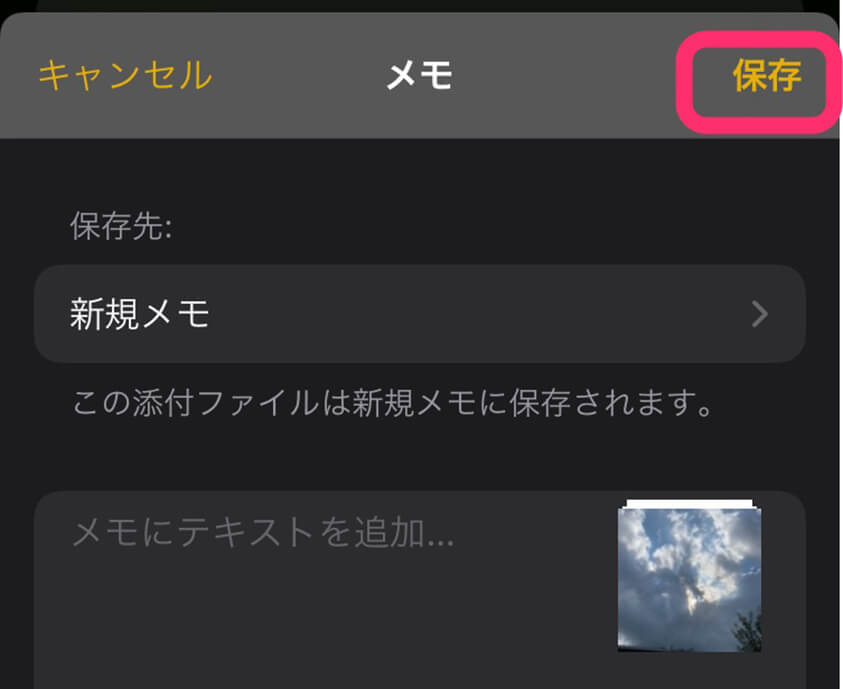Tap キャンセル to discard the memo
This screenshot has height=689, width=843.
point(125,75)
